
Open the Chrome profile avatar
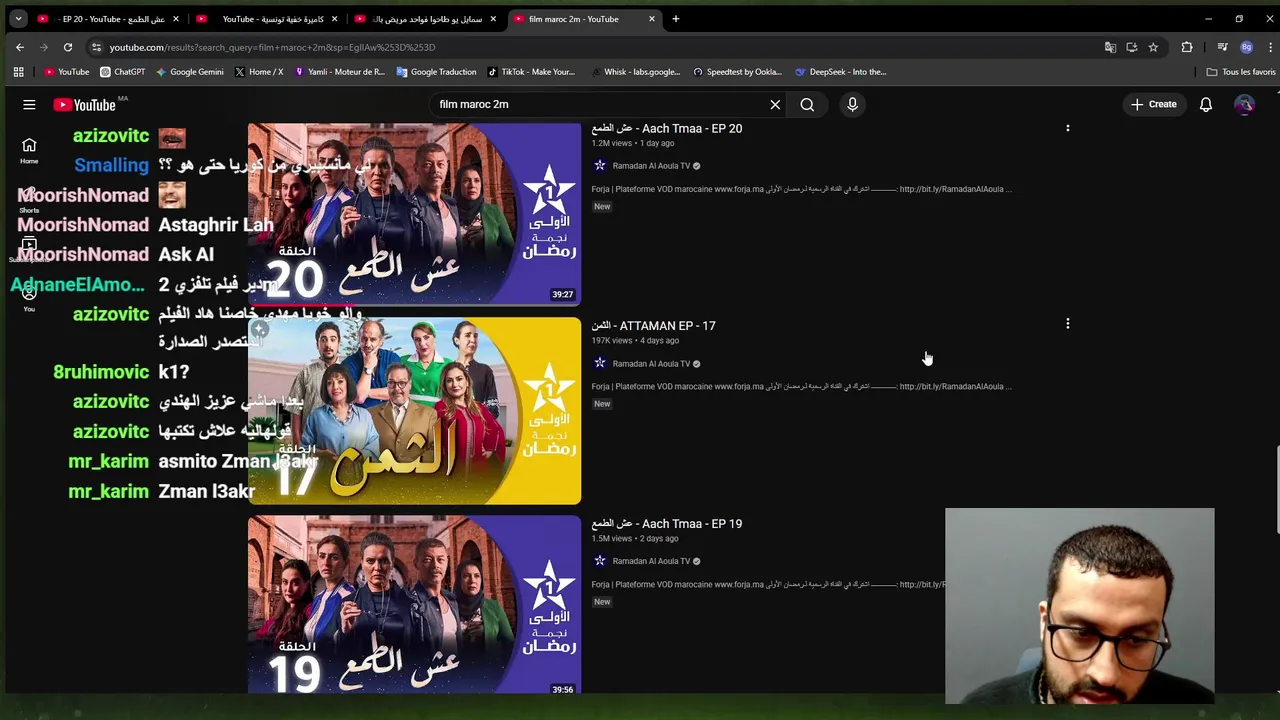1246,47
